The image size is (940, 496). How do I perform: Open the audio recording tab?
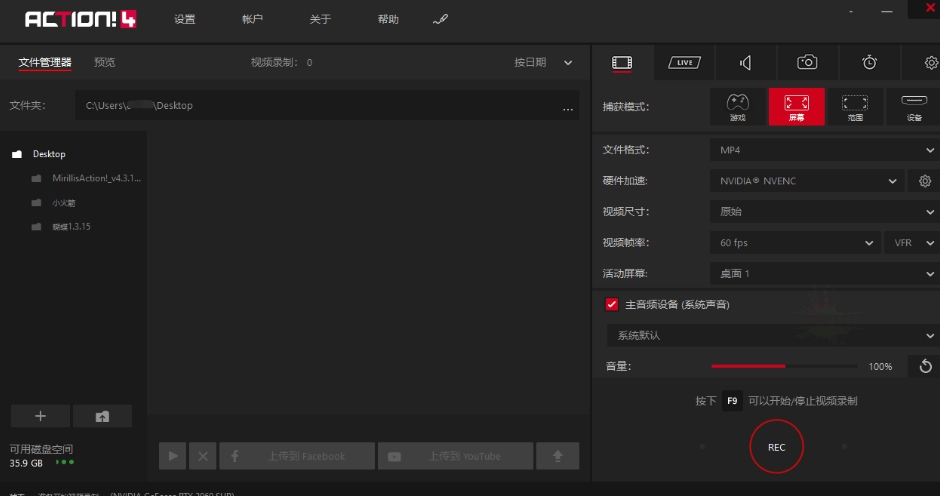click(745, 62)
